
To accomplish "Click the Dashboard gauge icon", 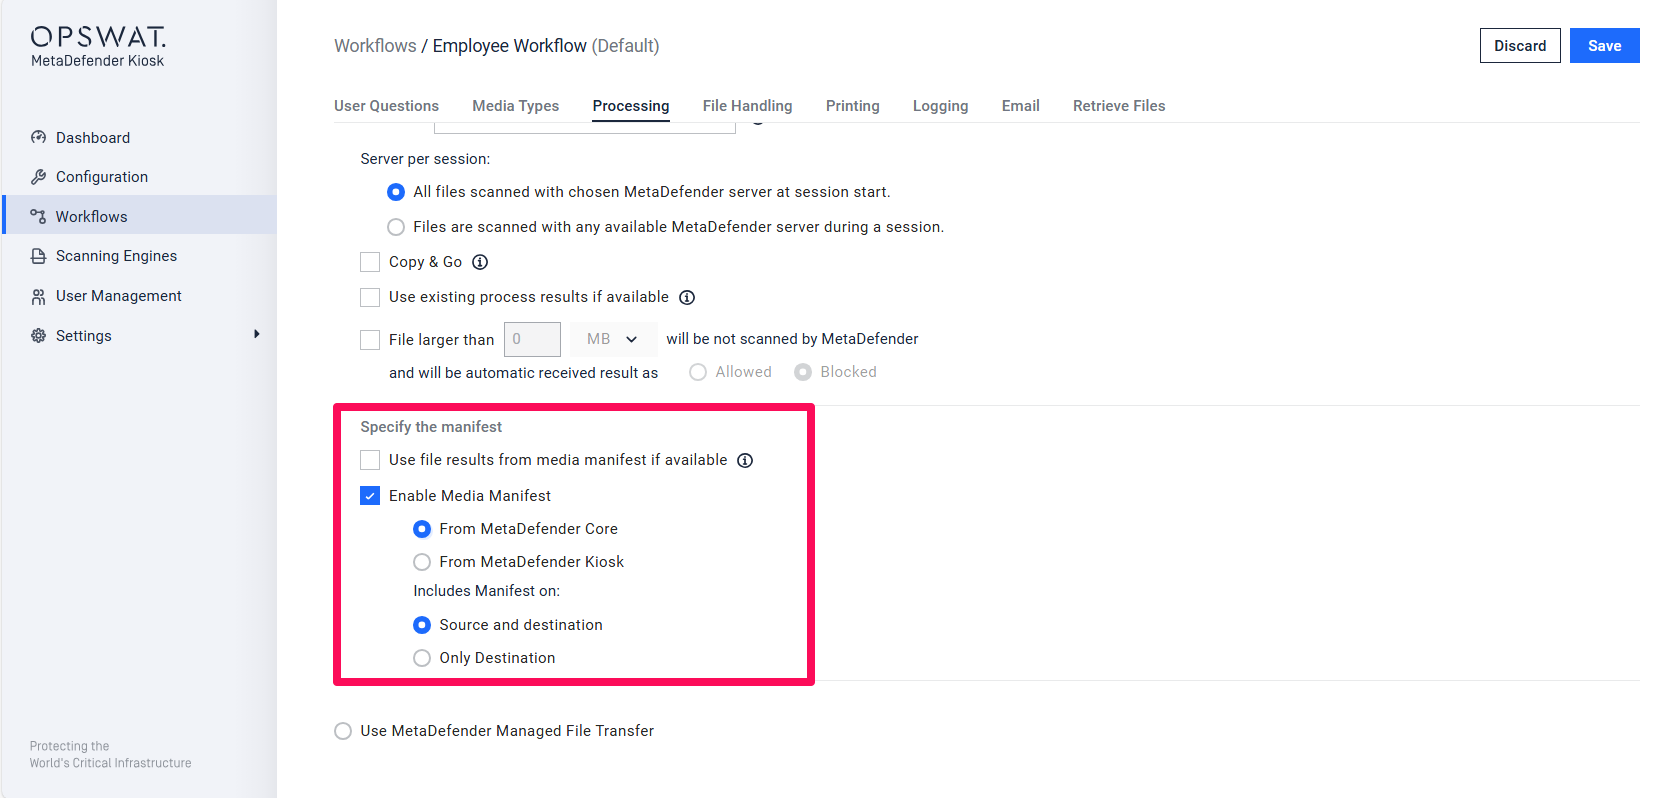I will coord(39,137).
